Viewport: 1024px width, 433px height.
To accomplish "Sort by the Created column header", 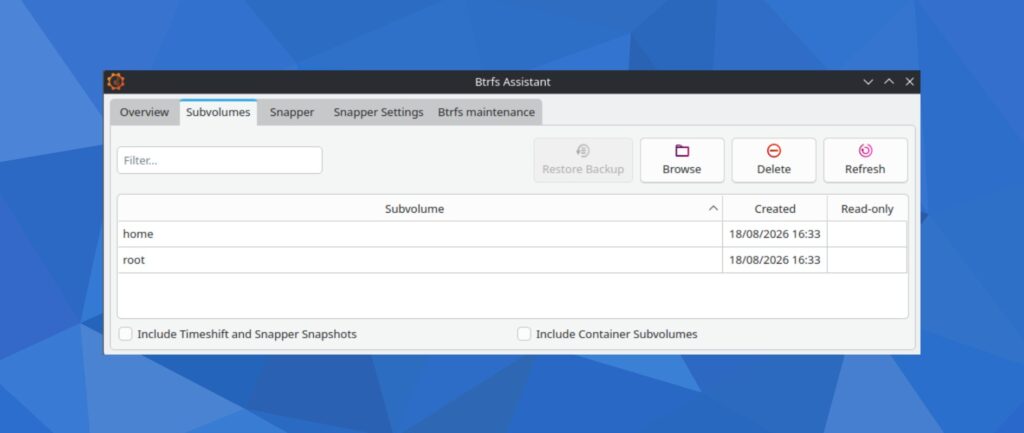I will tap(775, 209).
